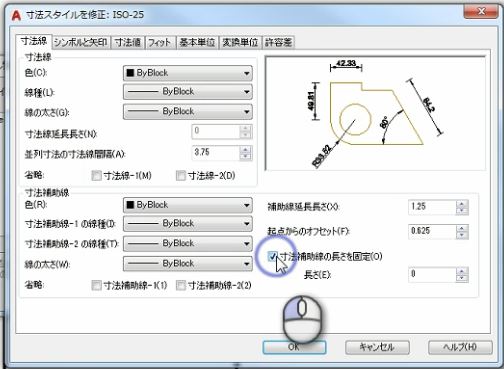
Task: Increase 並列寸法の寸法線間隔 with up arrow
Action: 246,150
